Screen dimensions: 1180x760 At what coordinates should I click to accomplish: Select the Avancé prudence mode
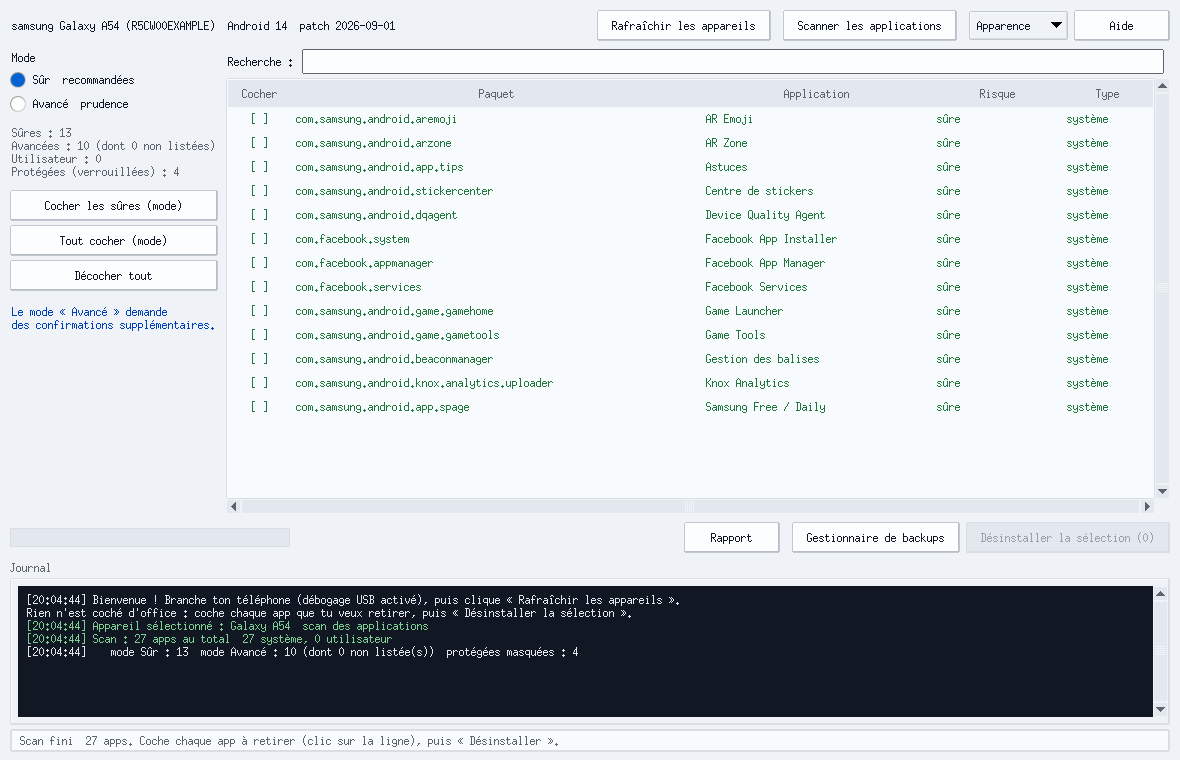[x=18, y=104]
